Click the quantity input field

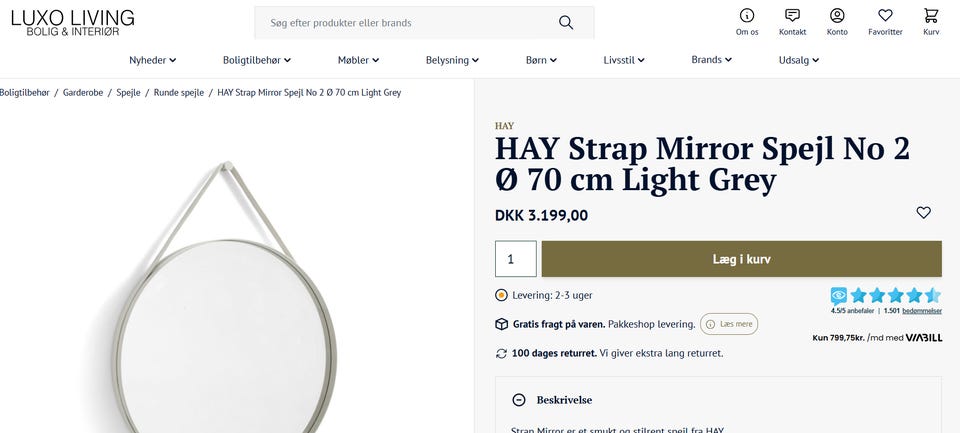[515, 259]
